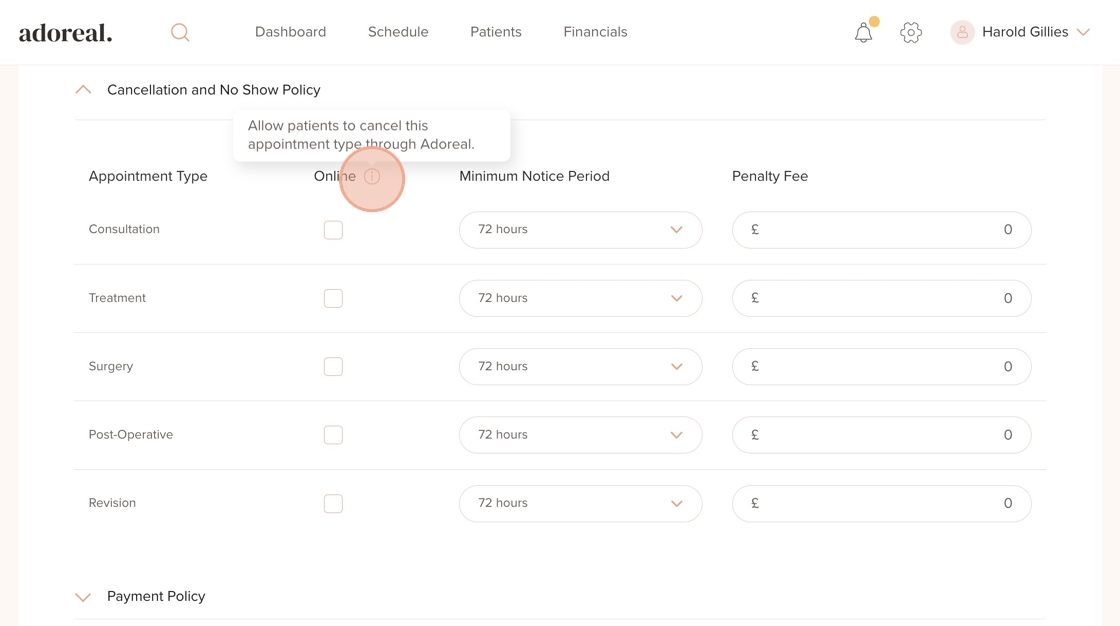Image resolution: width=1120 pixels, height=626 pixels.
Task: Open Revision minimum notice period dropdown
Action: (580, 504)
